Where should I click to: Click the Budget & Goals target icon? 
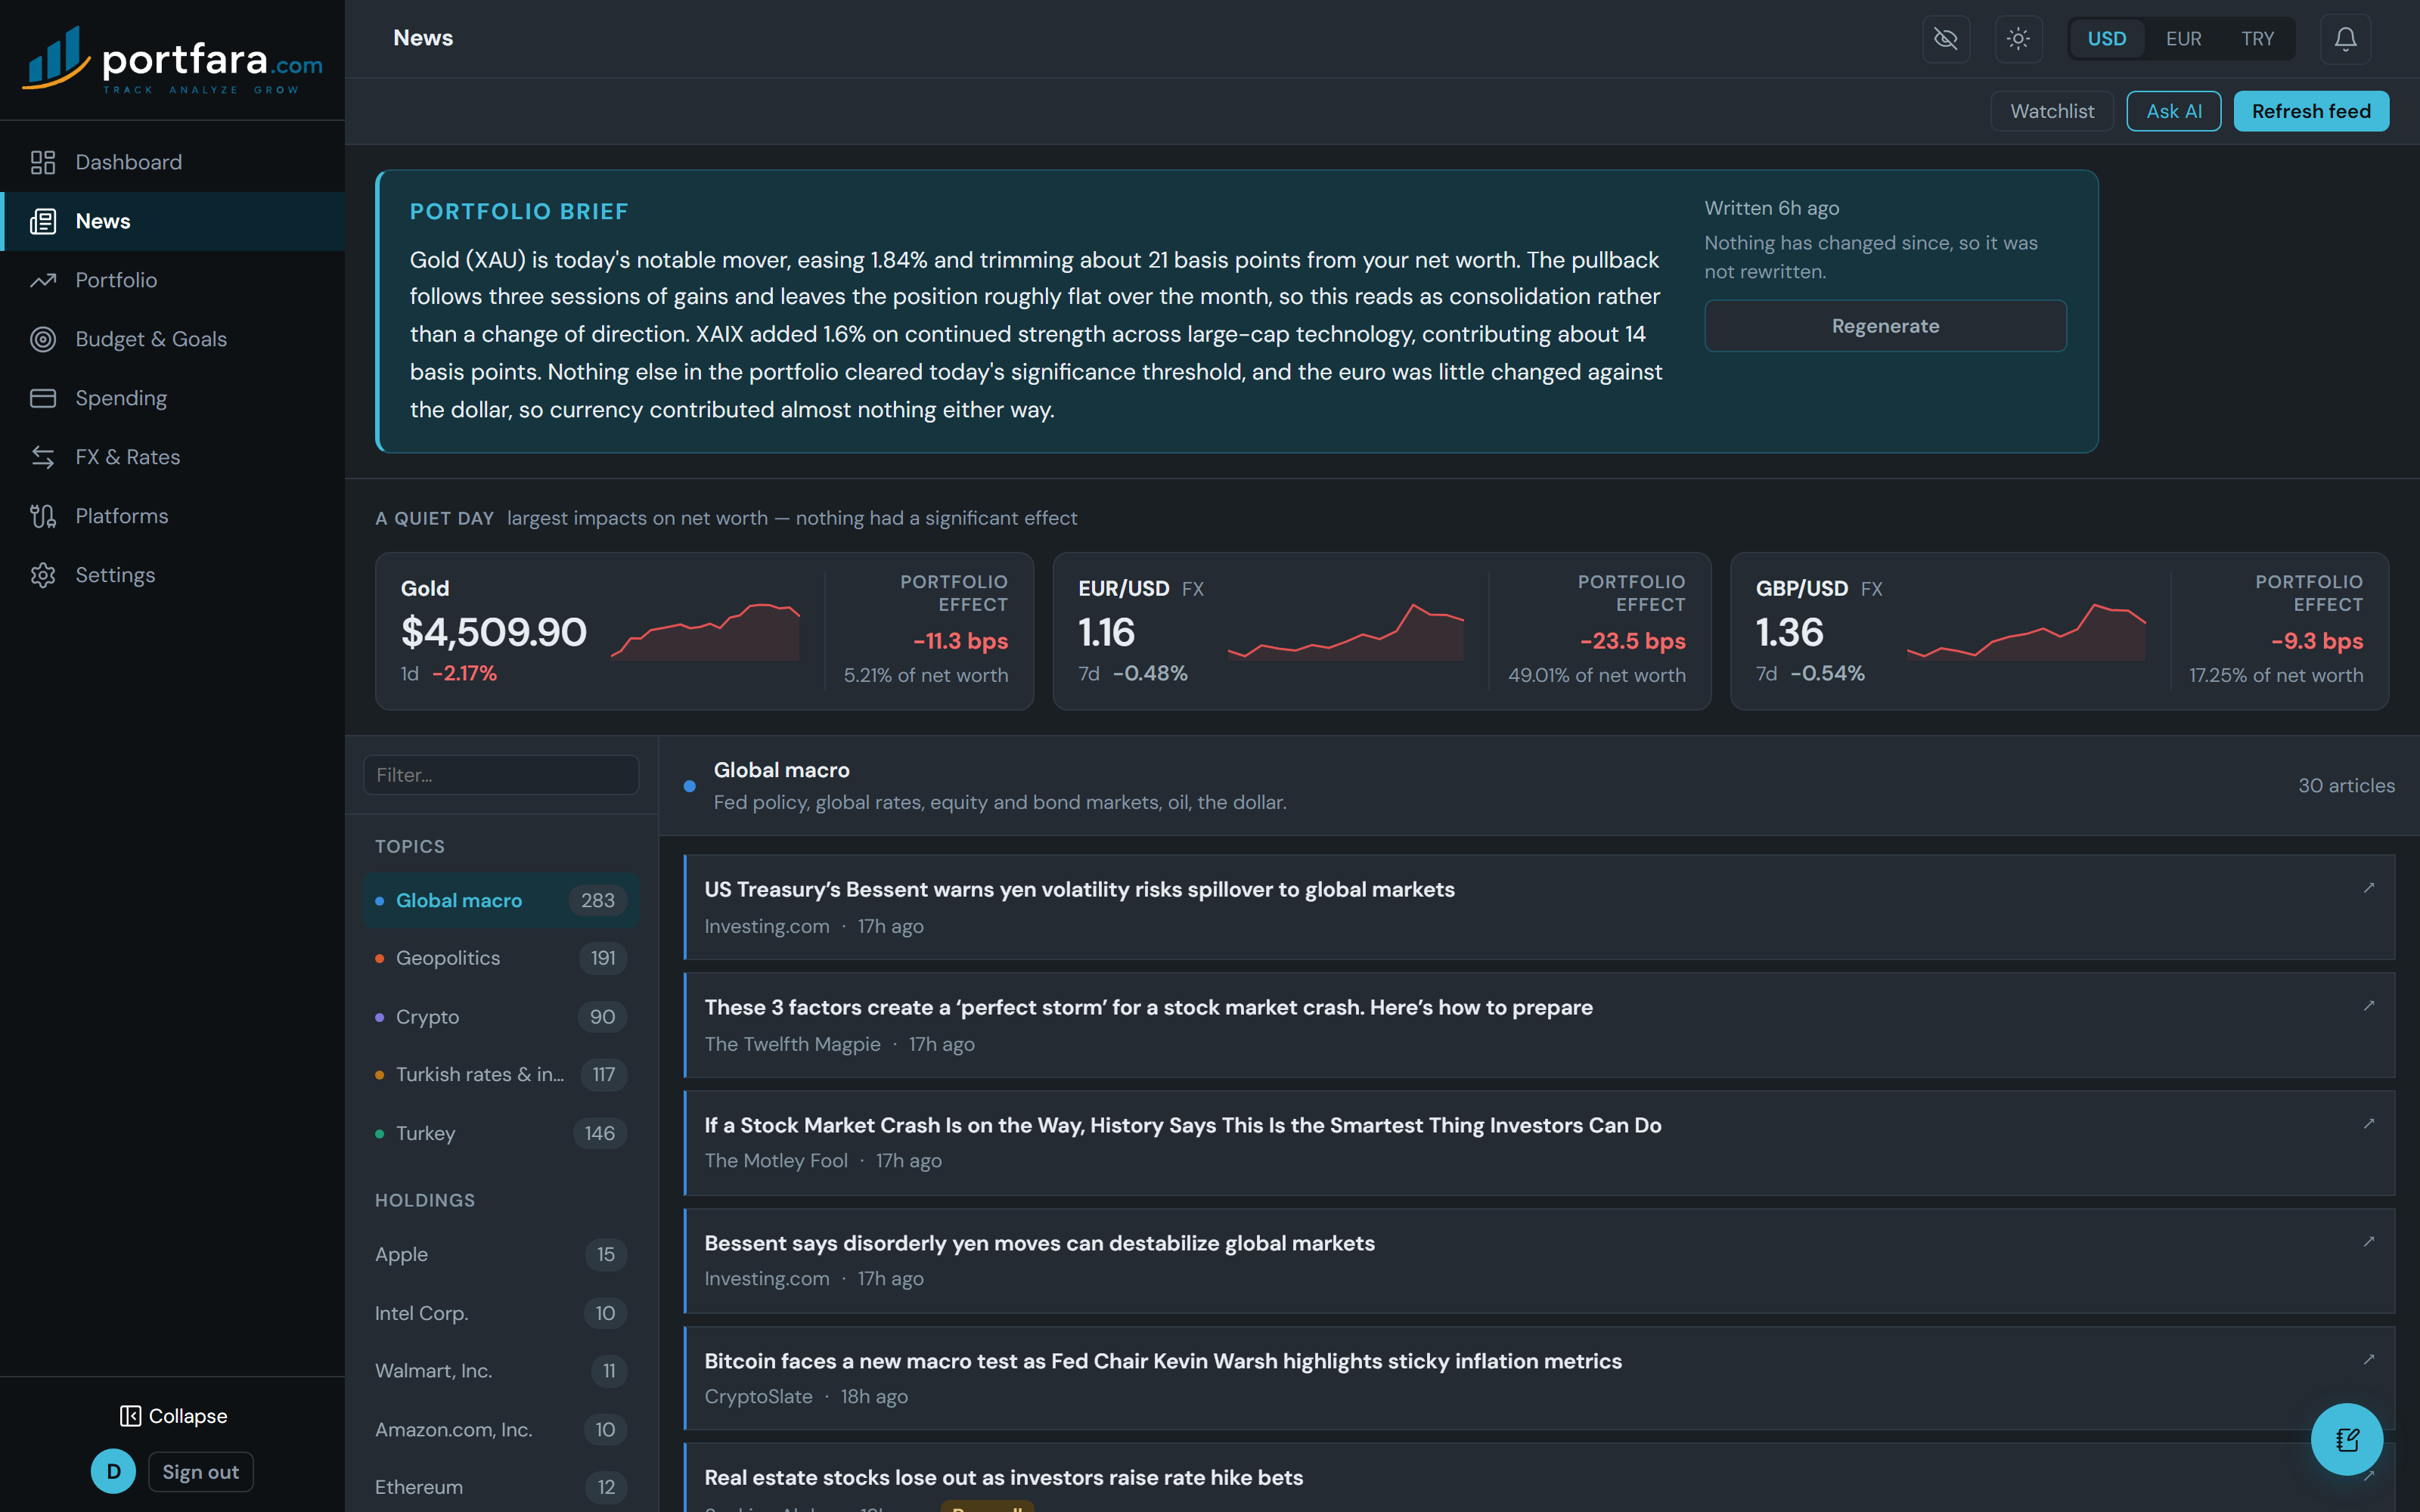point(42,339)
